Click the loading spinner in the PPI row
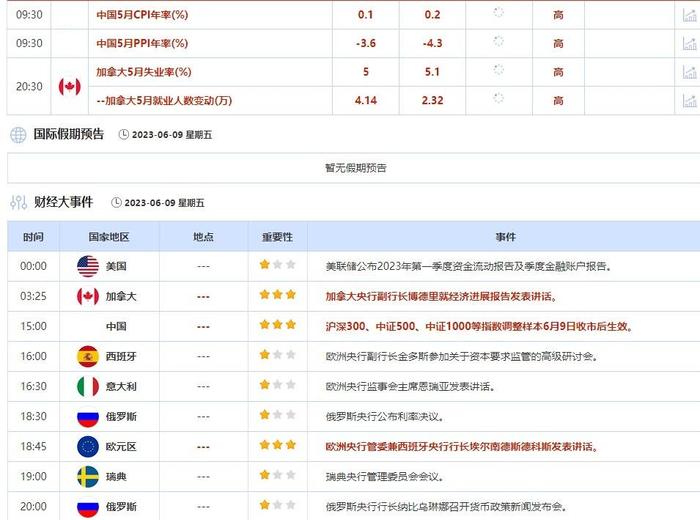The height and width of the screenshot is (520, 700). pyautogui.click(x=499, y=42)
